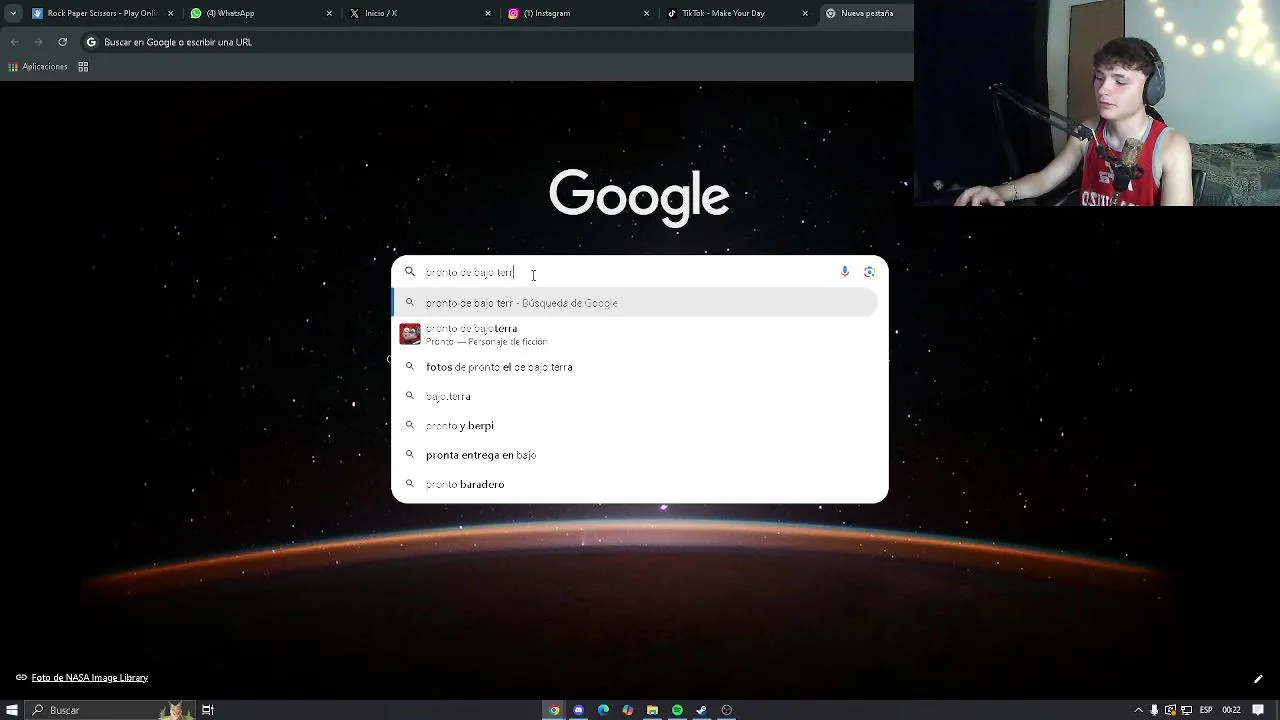Select the Nueva pestaña tab
The height and width of the screenshot is (720, 1280).
[x=865, y=13]
